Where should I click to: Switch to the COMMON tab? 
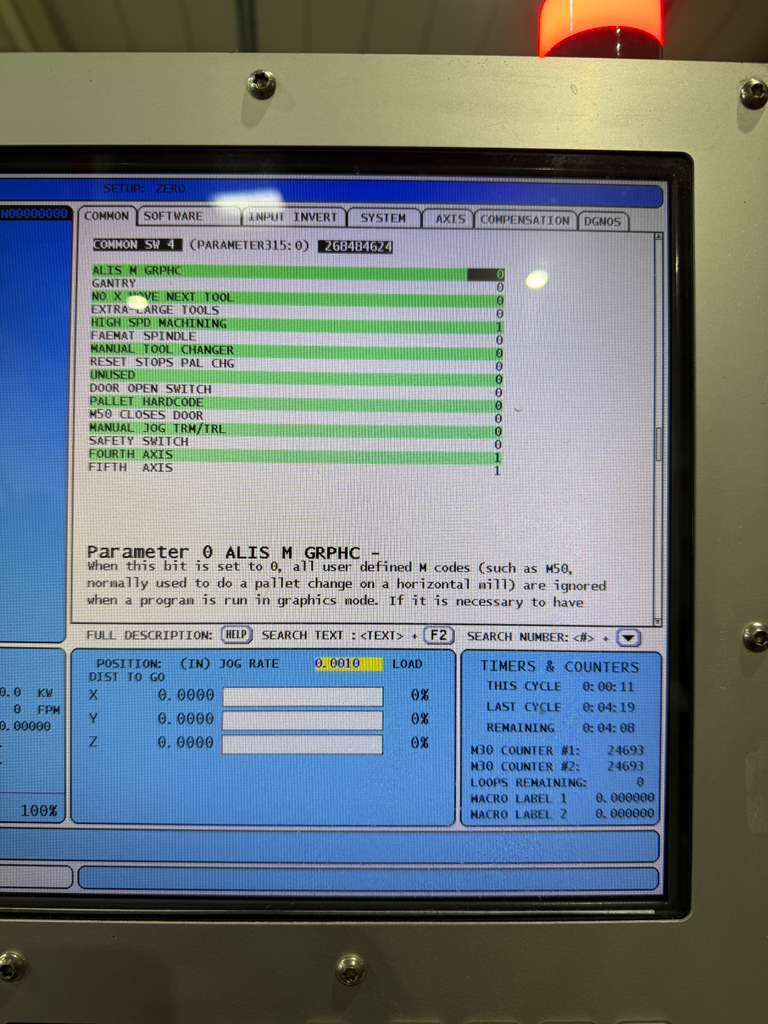106,216
